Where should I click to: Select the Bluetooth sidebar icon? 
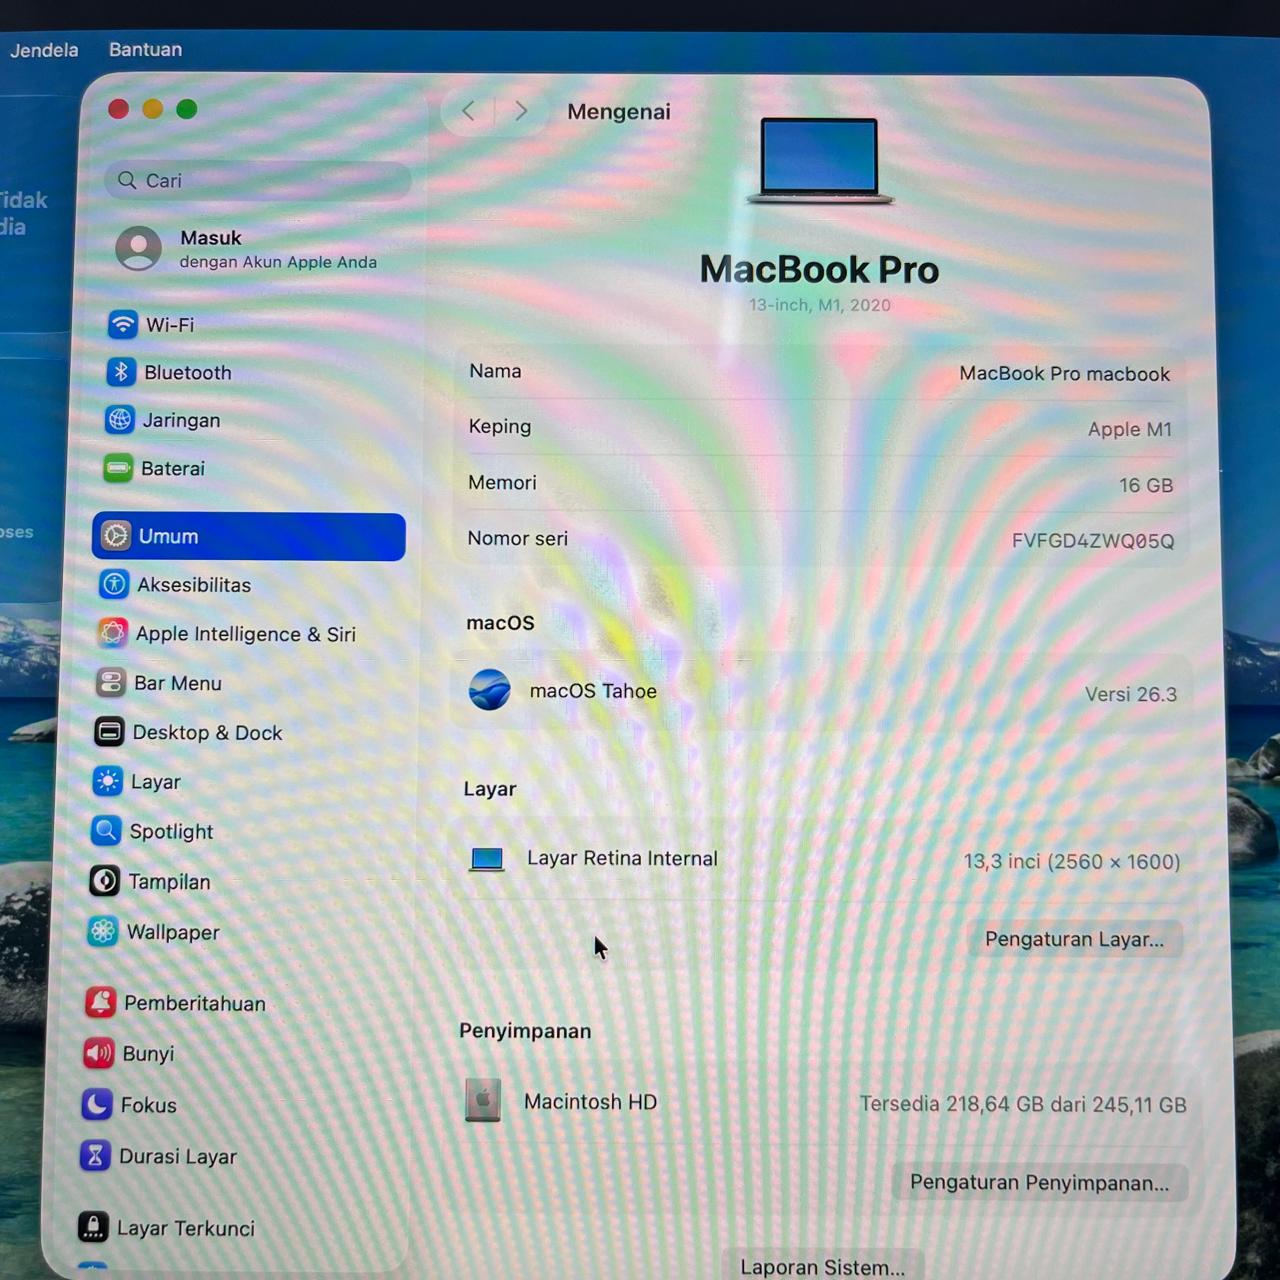[120, 372]
